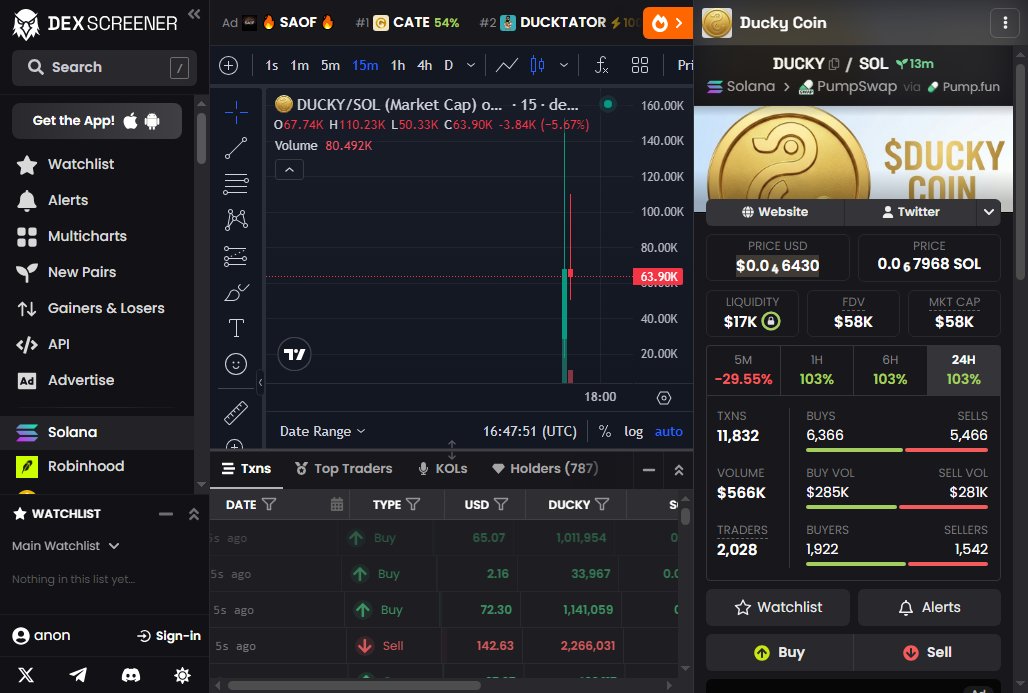Expand the timeframe dropdown after D

pyautogui.click(x=471, y=65)
